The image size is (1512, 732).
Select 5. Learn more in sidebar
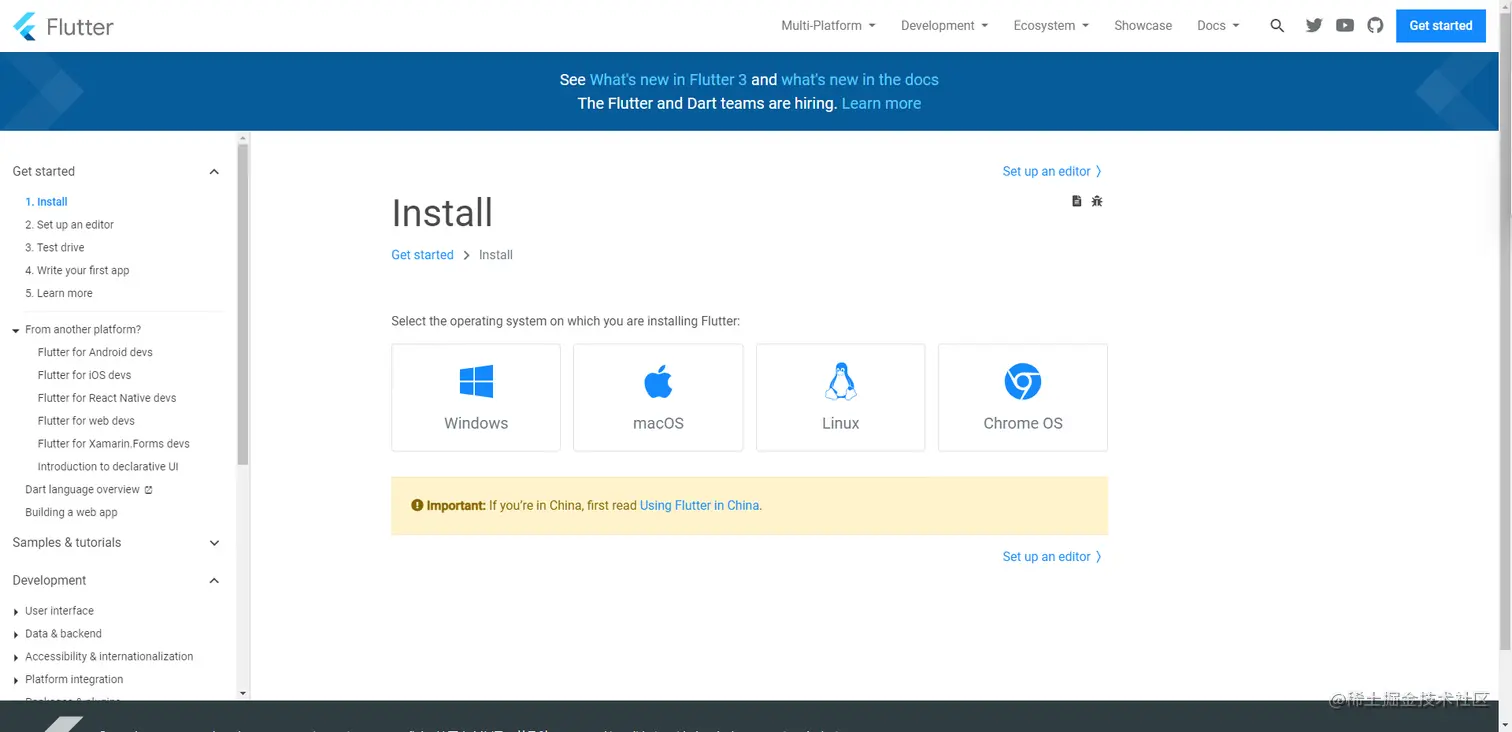58,294
